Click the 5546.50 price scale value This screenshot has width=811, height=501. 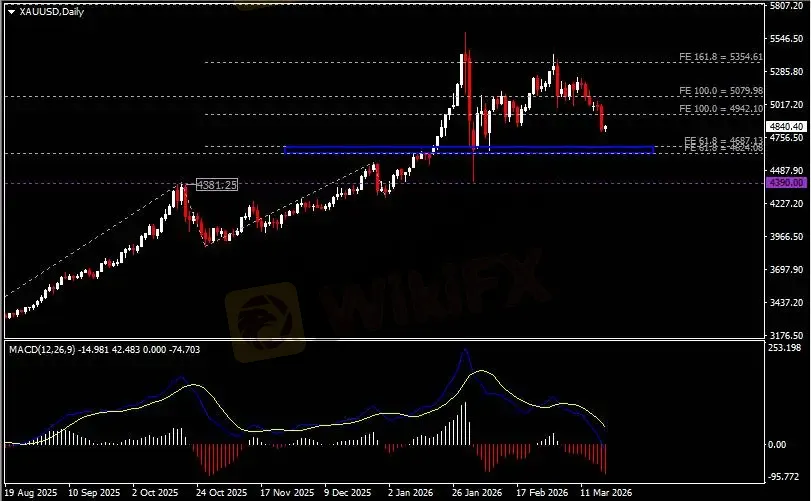786,39
